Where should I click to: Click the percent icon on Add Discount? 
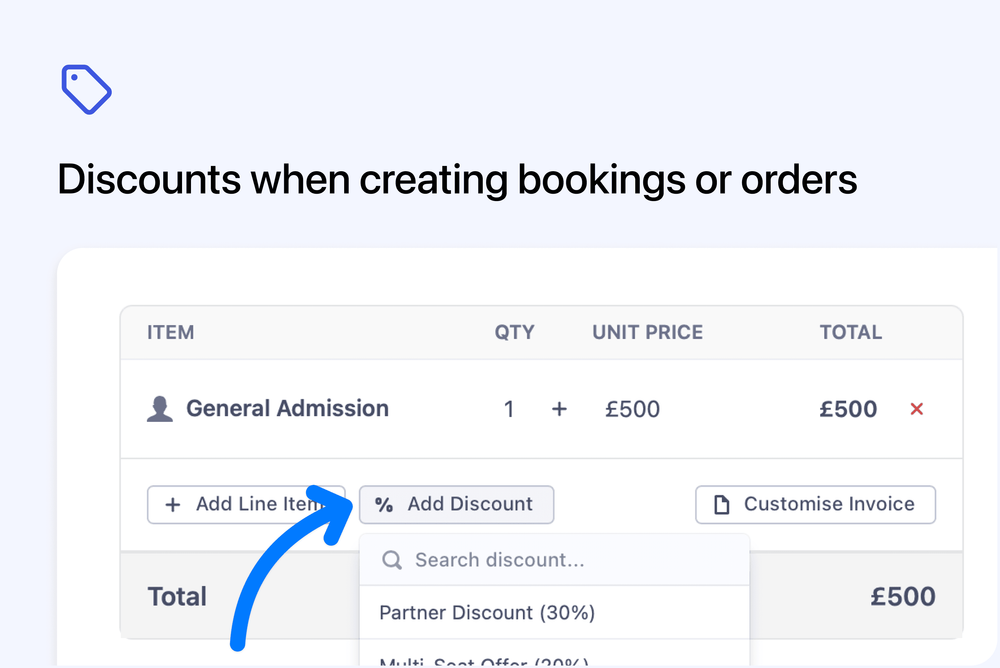[383, 505]
